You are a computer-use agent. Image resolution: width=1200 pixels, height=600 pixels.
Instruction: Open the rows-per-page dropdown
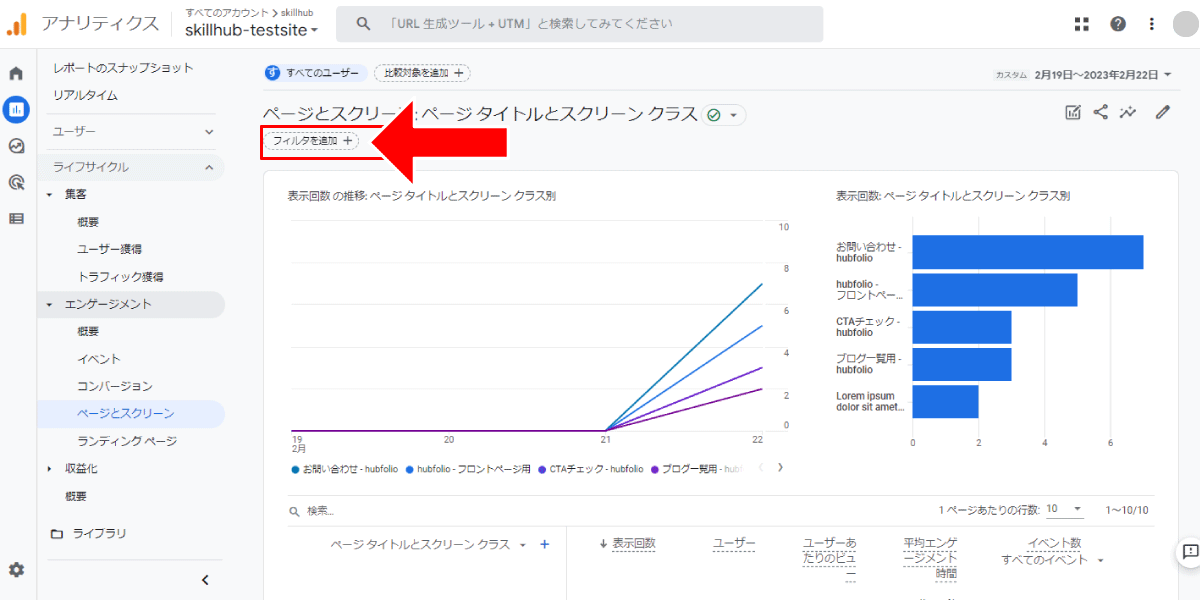1064,509
